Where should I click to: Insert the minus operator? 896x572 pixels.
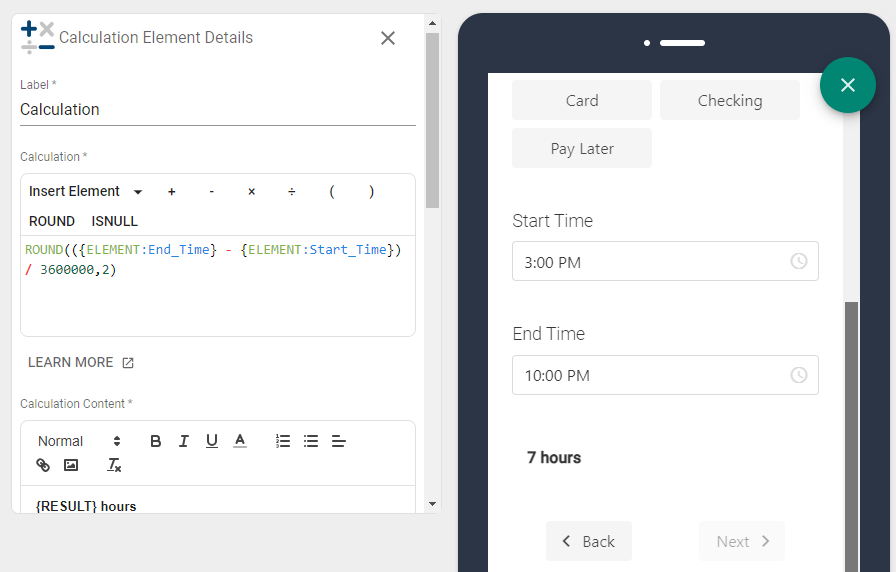(x=211, y=192)
